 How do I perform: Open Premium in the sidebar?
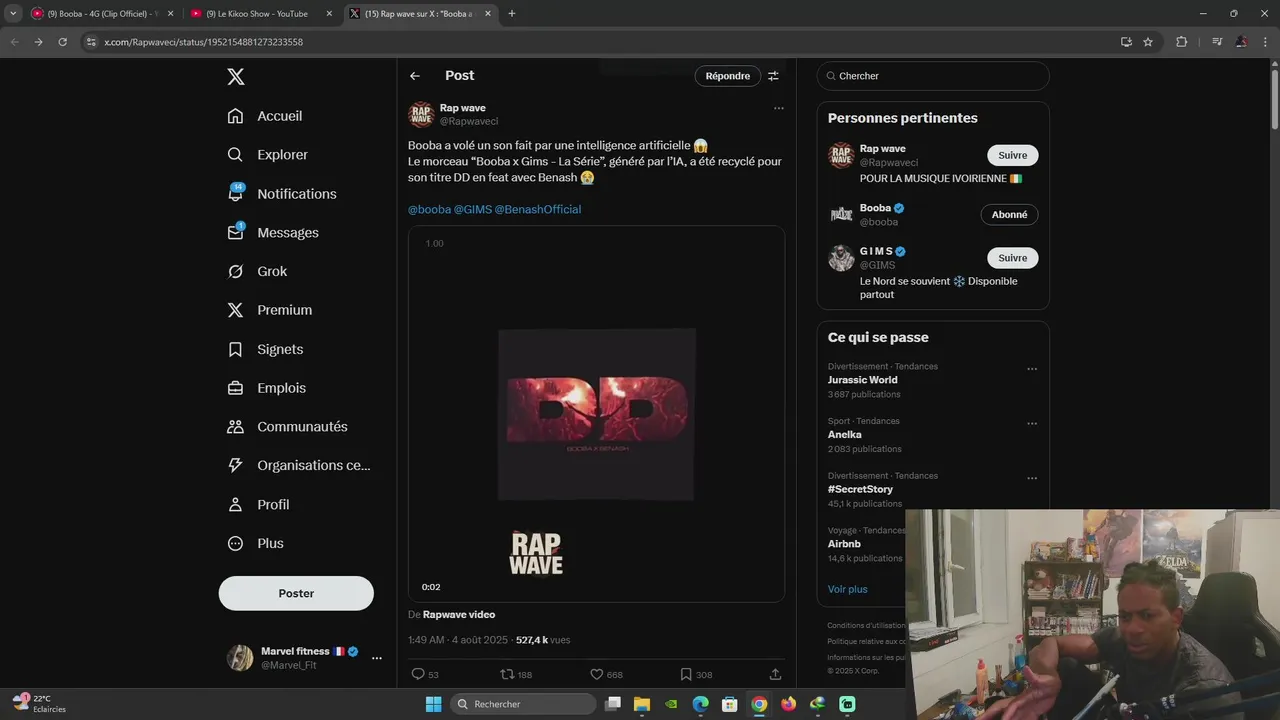pos(270,310)
